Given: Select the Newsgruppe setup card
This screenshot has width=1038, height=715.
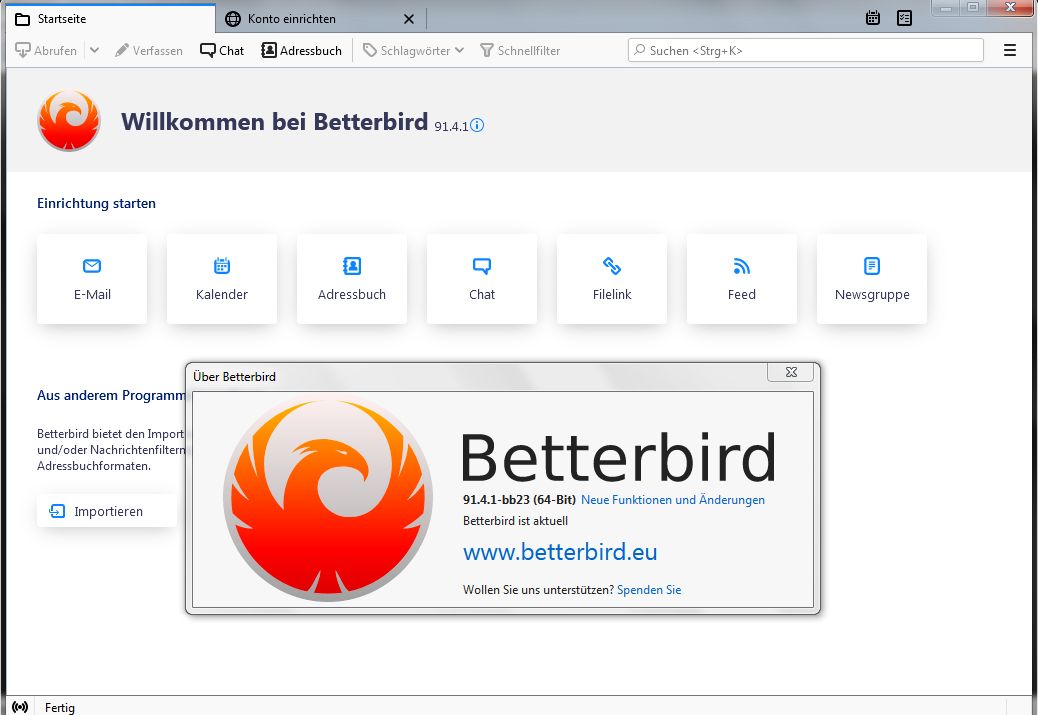Looking at the screenshot, I should [872, 279].
